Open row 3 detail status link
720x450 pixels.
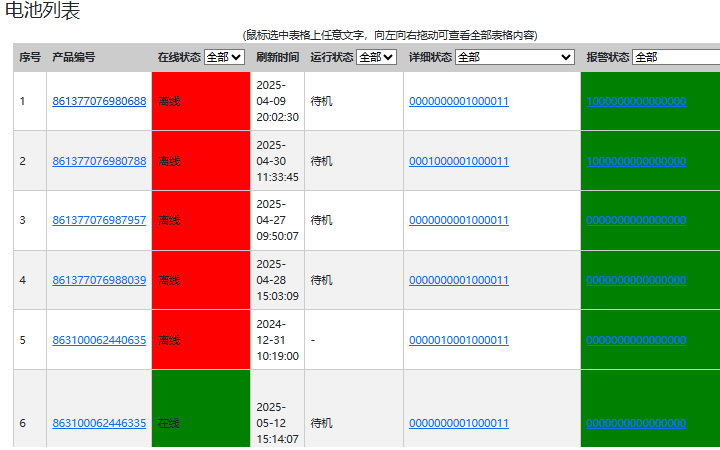pyautogui.click(x=459, y=220)
